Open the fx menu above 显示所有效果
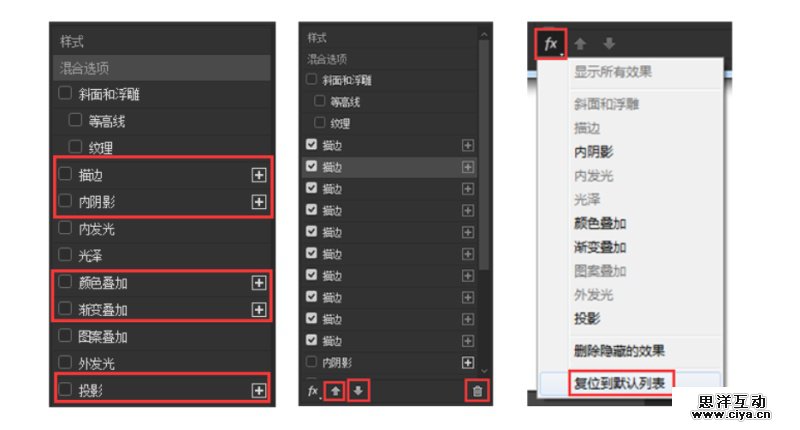 click(551, 44)
